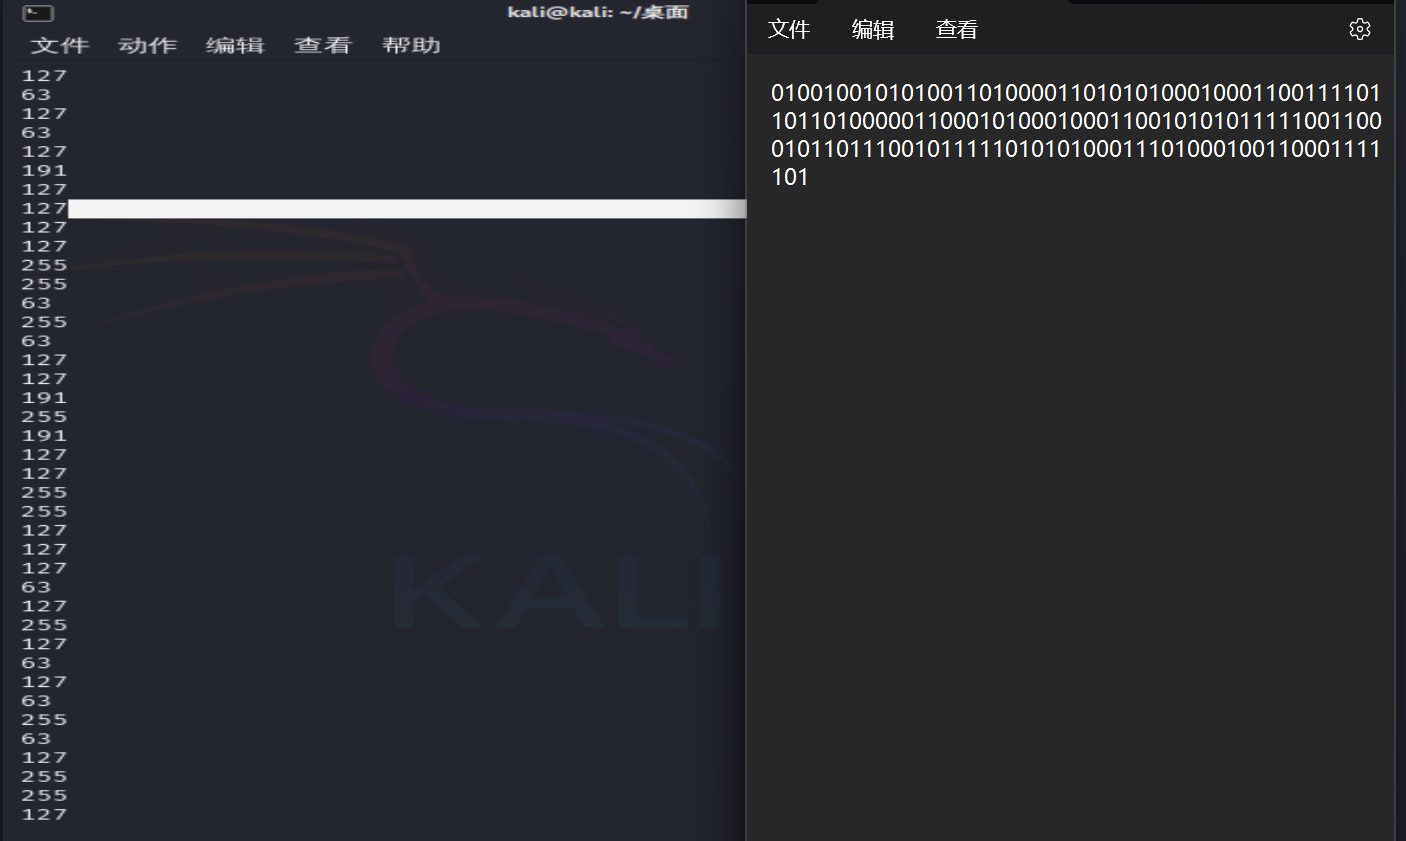Place cursor on the last line "101" in Notepad

(x=790, y=177)
